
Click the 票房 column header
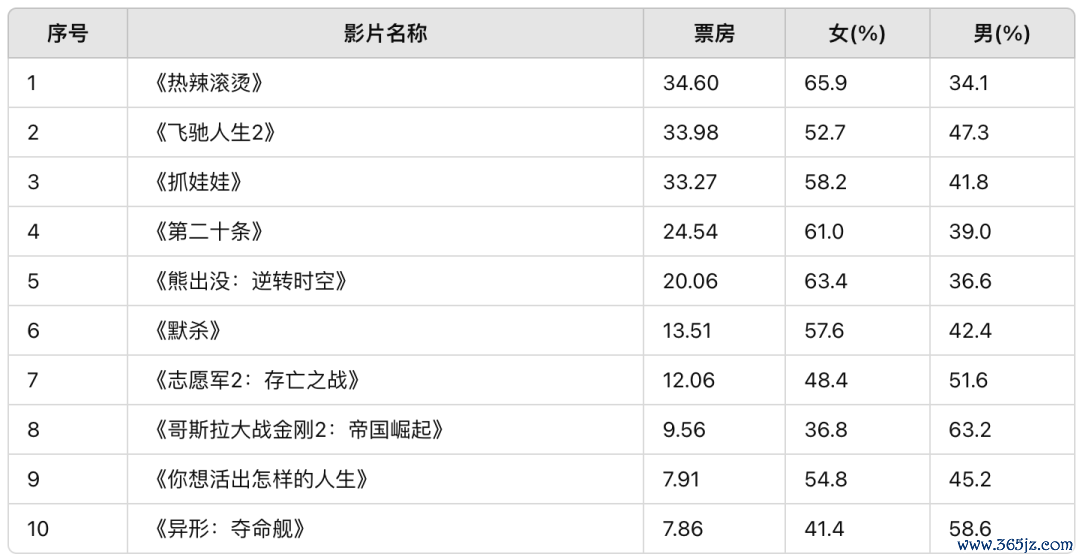click(x=714, y=33)
